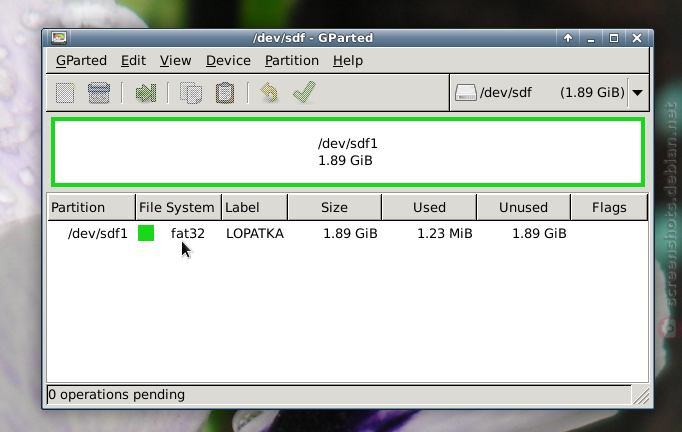Open the View menu
The image size is (682, 432).
click(175, 60)
